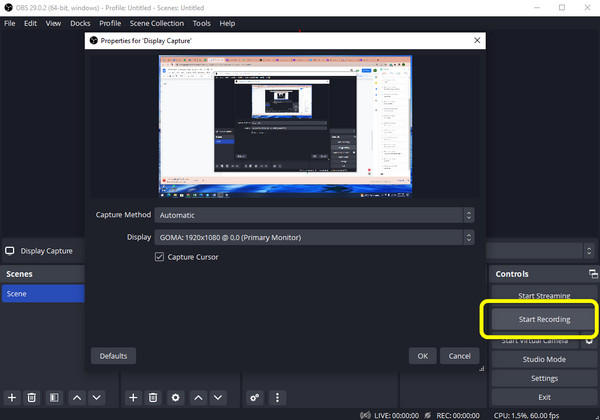Open the Edit menu
600x420 pixels.
(31, 23)
